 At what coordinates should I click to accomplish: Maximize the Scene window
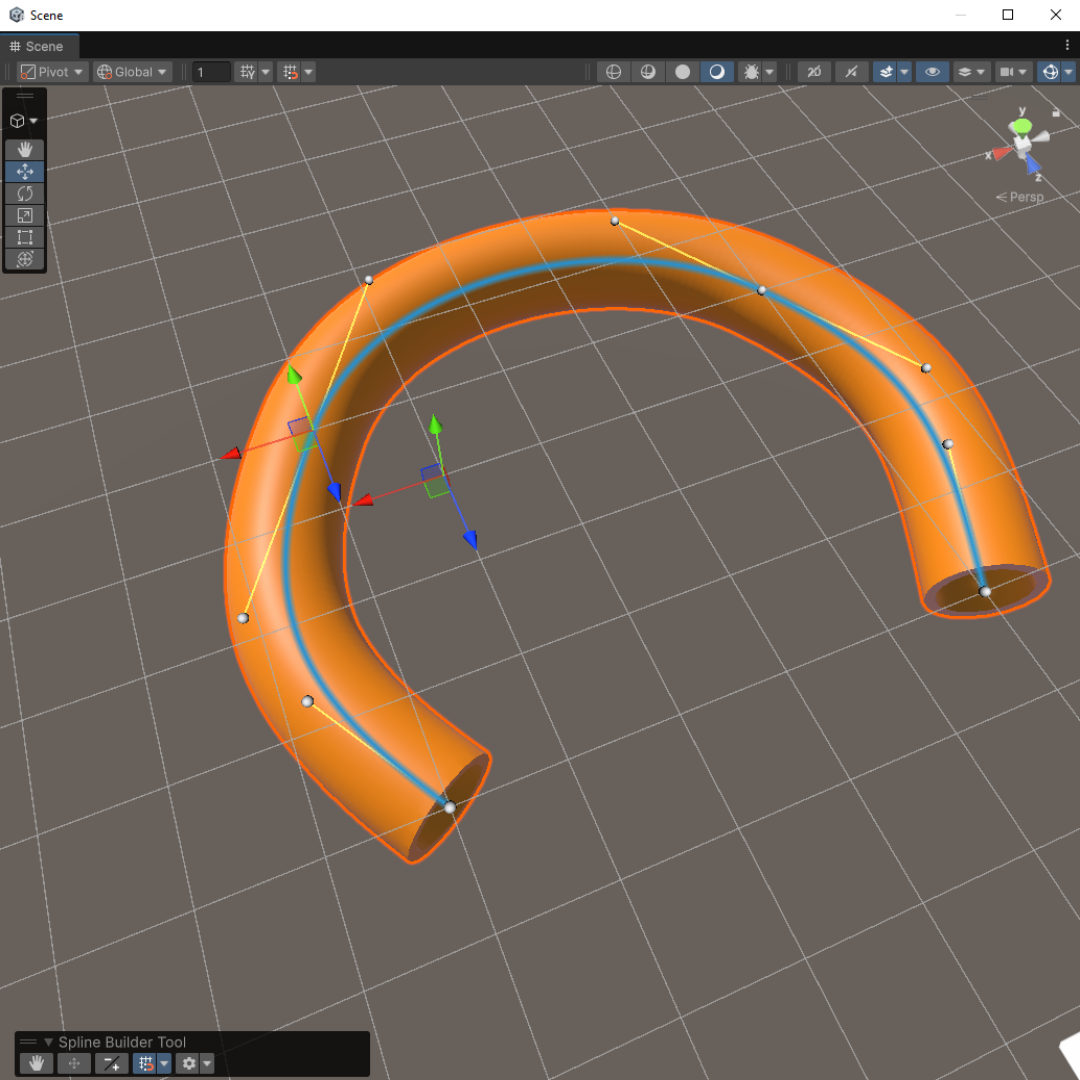[1007, 14]
